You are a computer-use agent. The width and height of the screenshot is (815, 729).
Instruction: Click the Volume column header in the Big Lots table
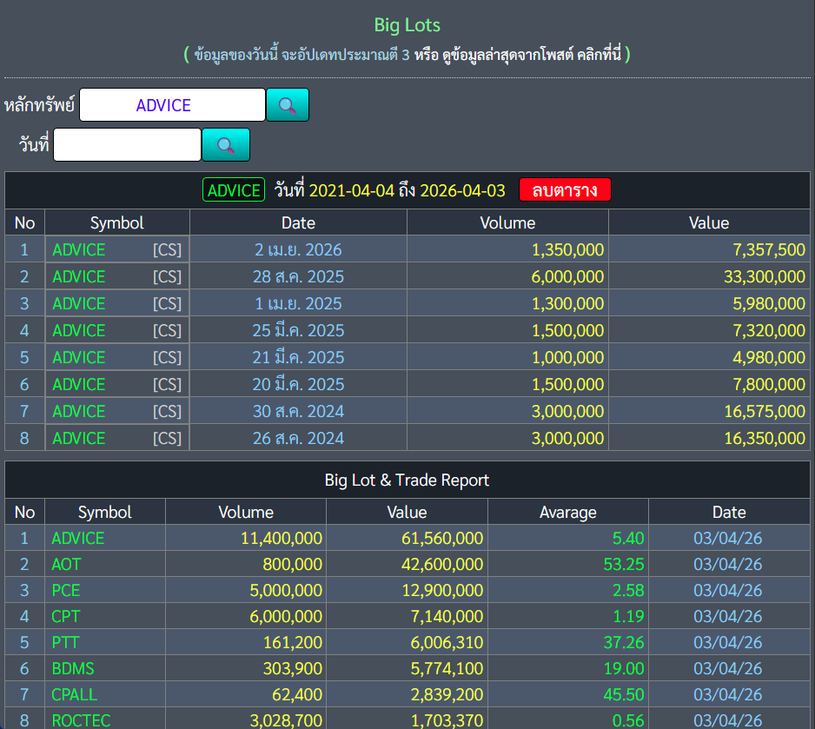(x=507, y=223)
